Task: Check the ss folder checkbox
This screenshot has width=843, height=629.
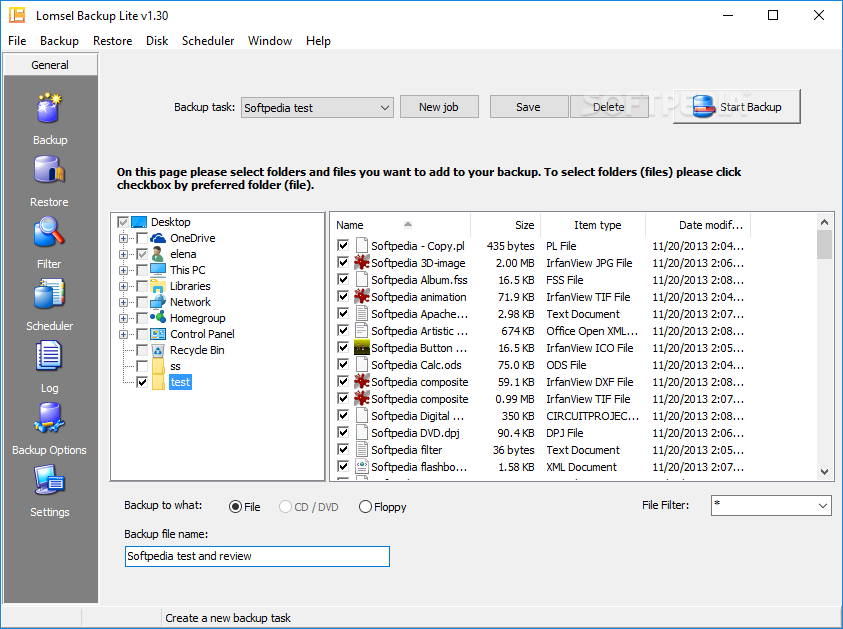Action: 142,366
